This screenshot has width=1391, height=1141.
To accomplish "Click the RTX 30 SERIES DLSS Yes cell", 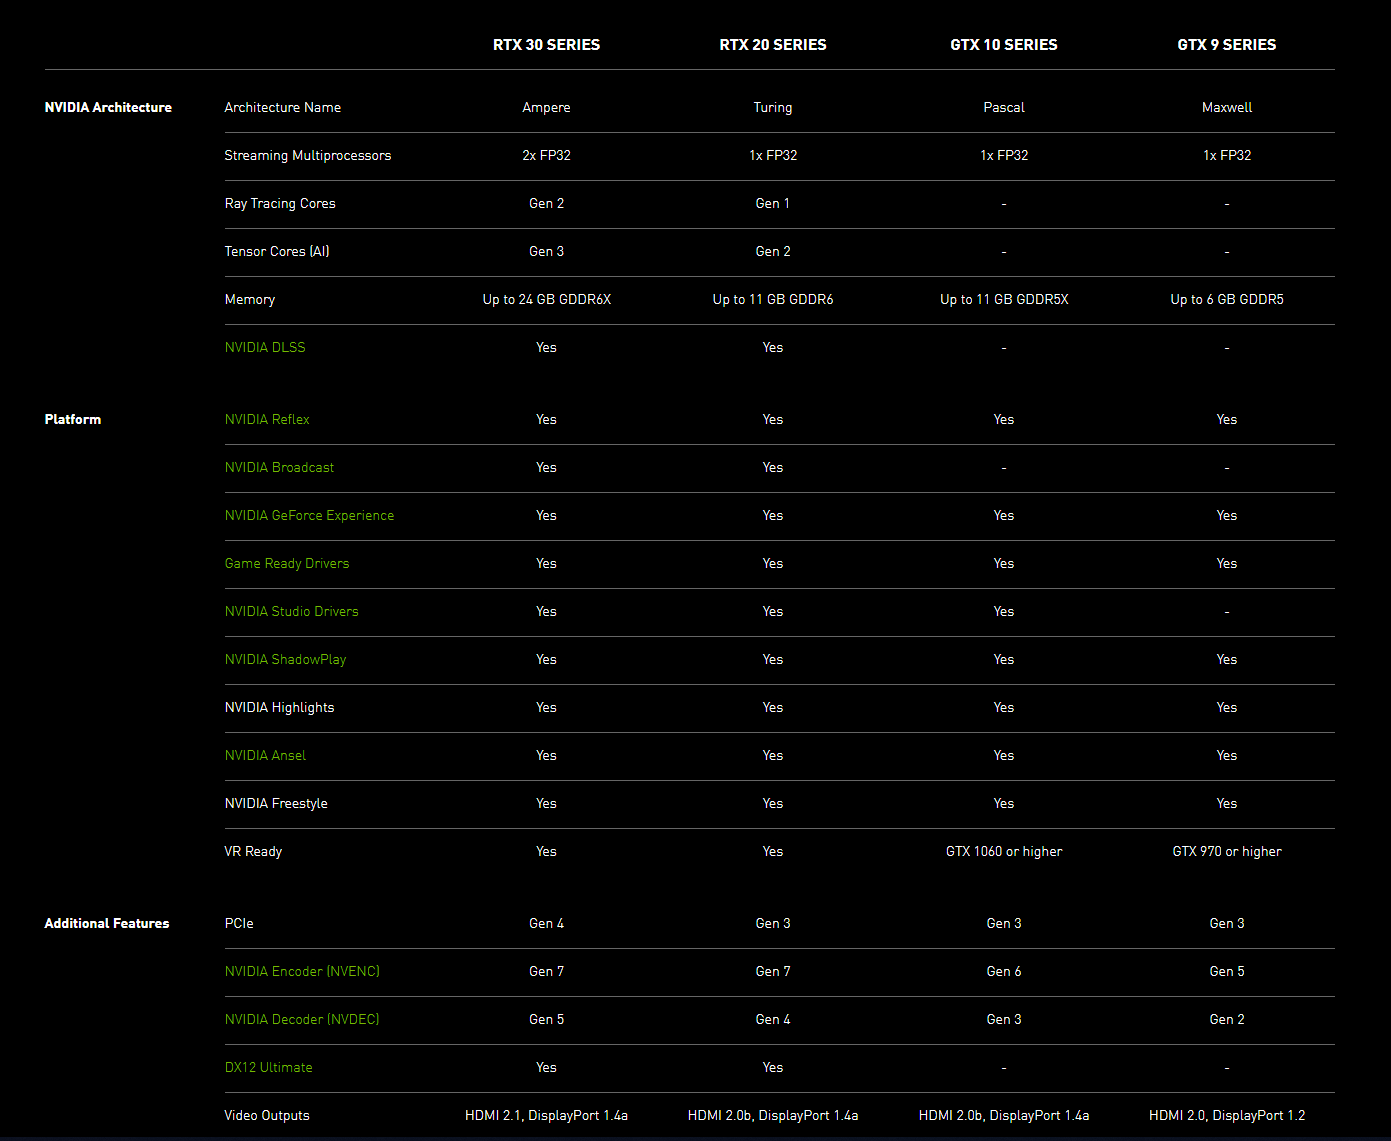I will click(x=546, y=347).
